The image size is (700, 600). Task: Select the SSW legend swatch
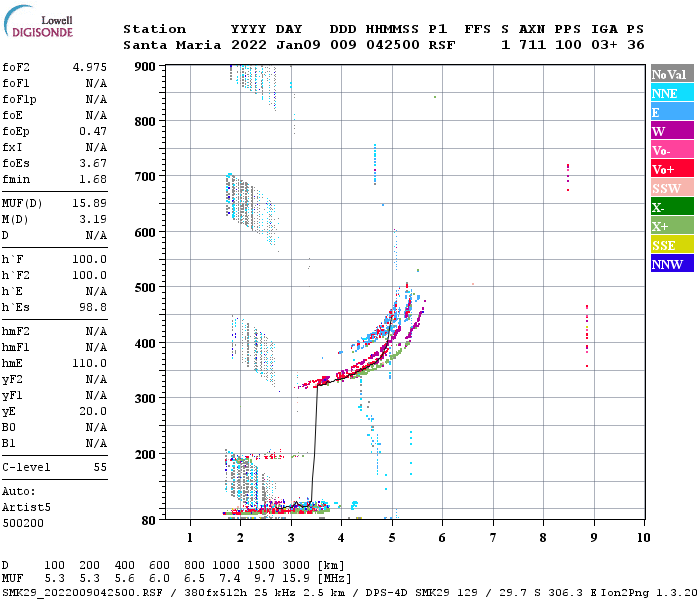[672, 188]
